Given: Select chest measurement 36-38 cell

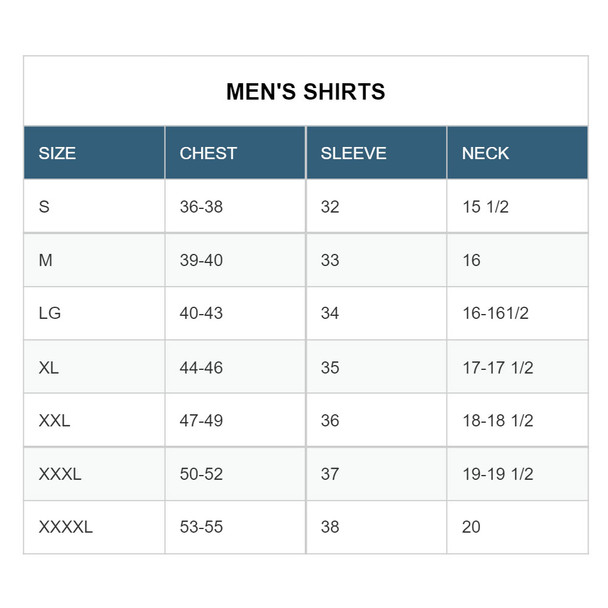Looking at the screenshot, I should pyautogui.click(x=201, y=207).
